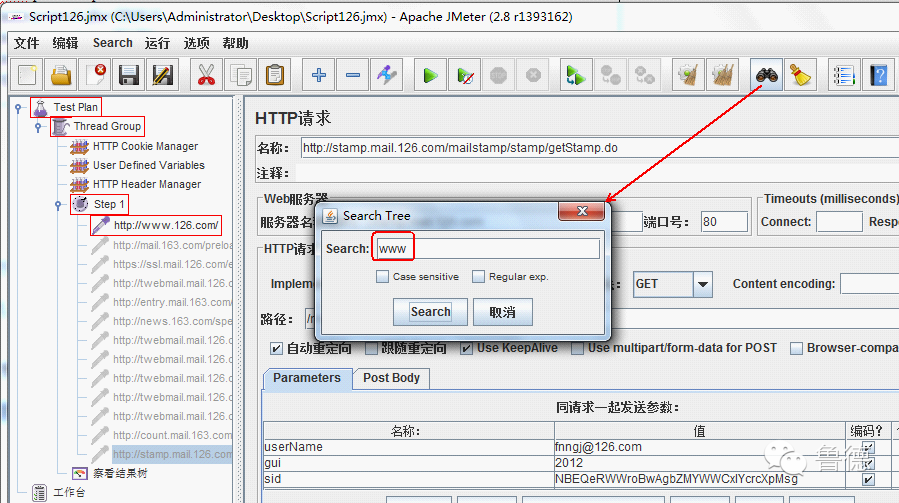Open Help with question mark icon

point(878,75)
